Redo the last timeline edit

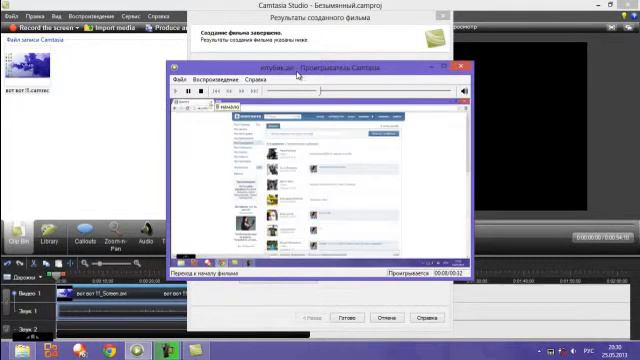coord(20,264)
